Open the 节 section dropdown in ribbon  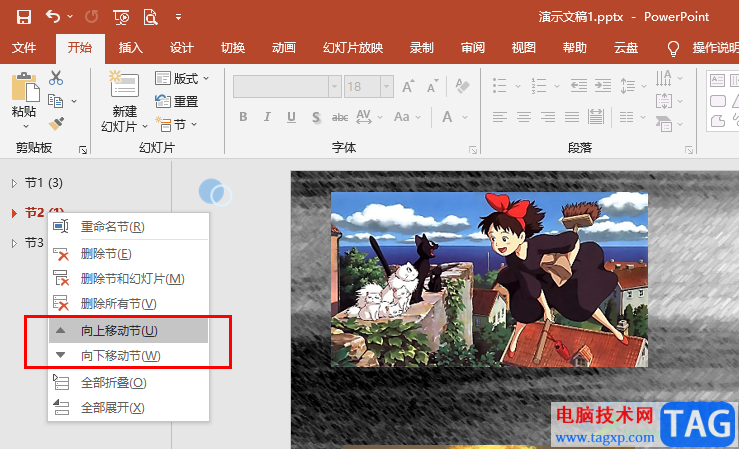(176, 124)
